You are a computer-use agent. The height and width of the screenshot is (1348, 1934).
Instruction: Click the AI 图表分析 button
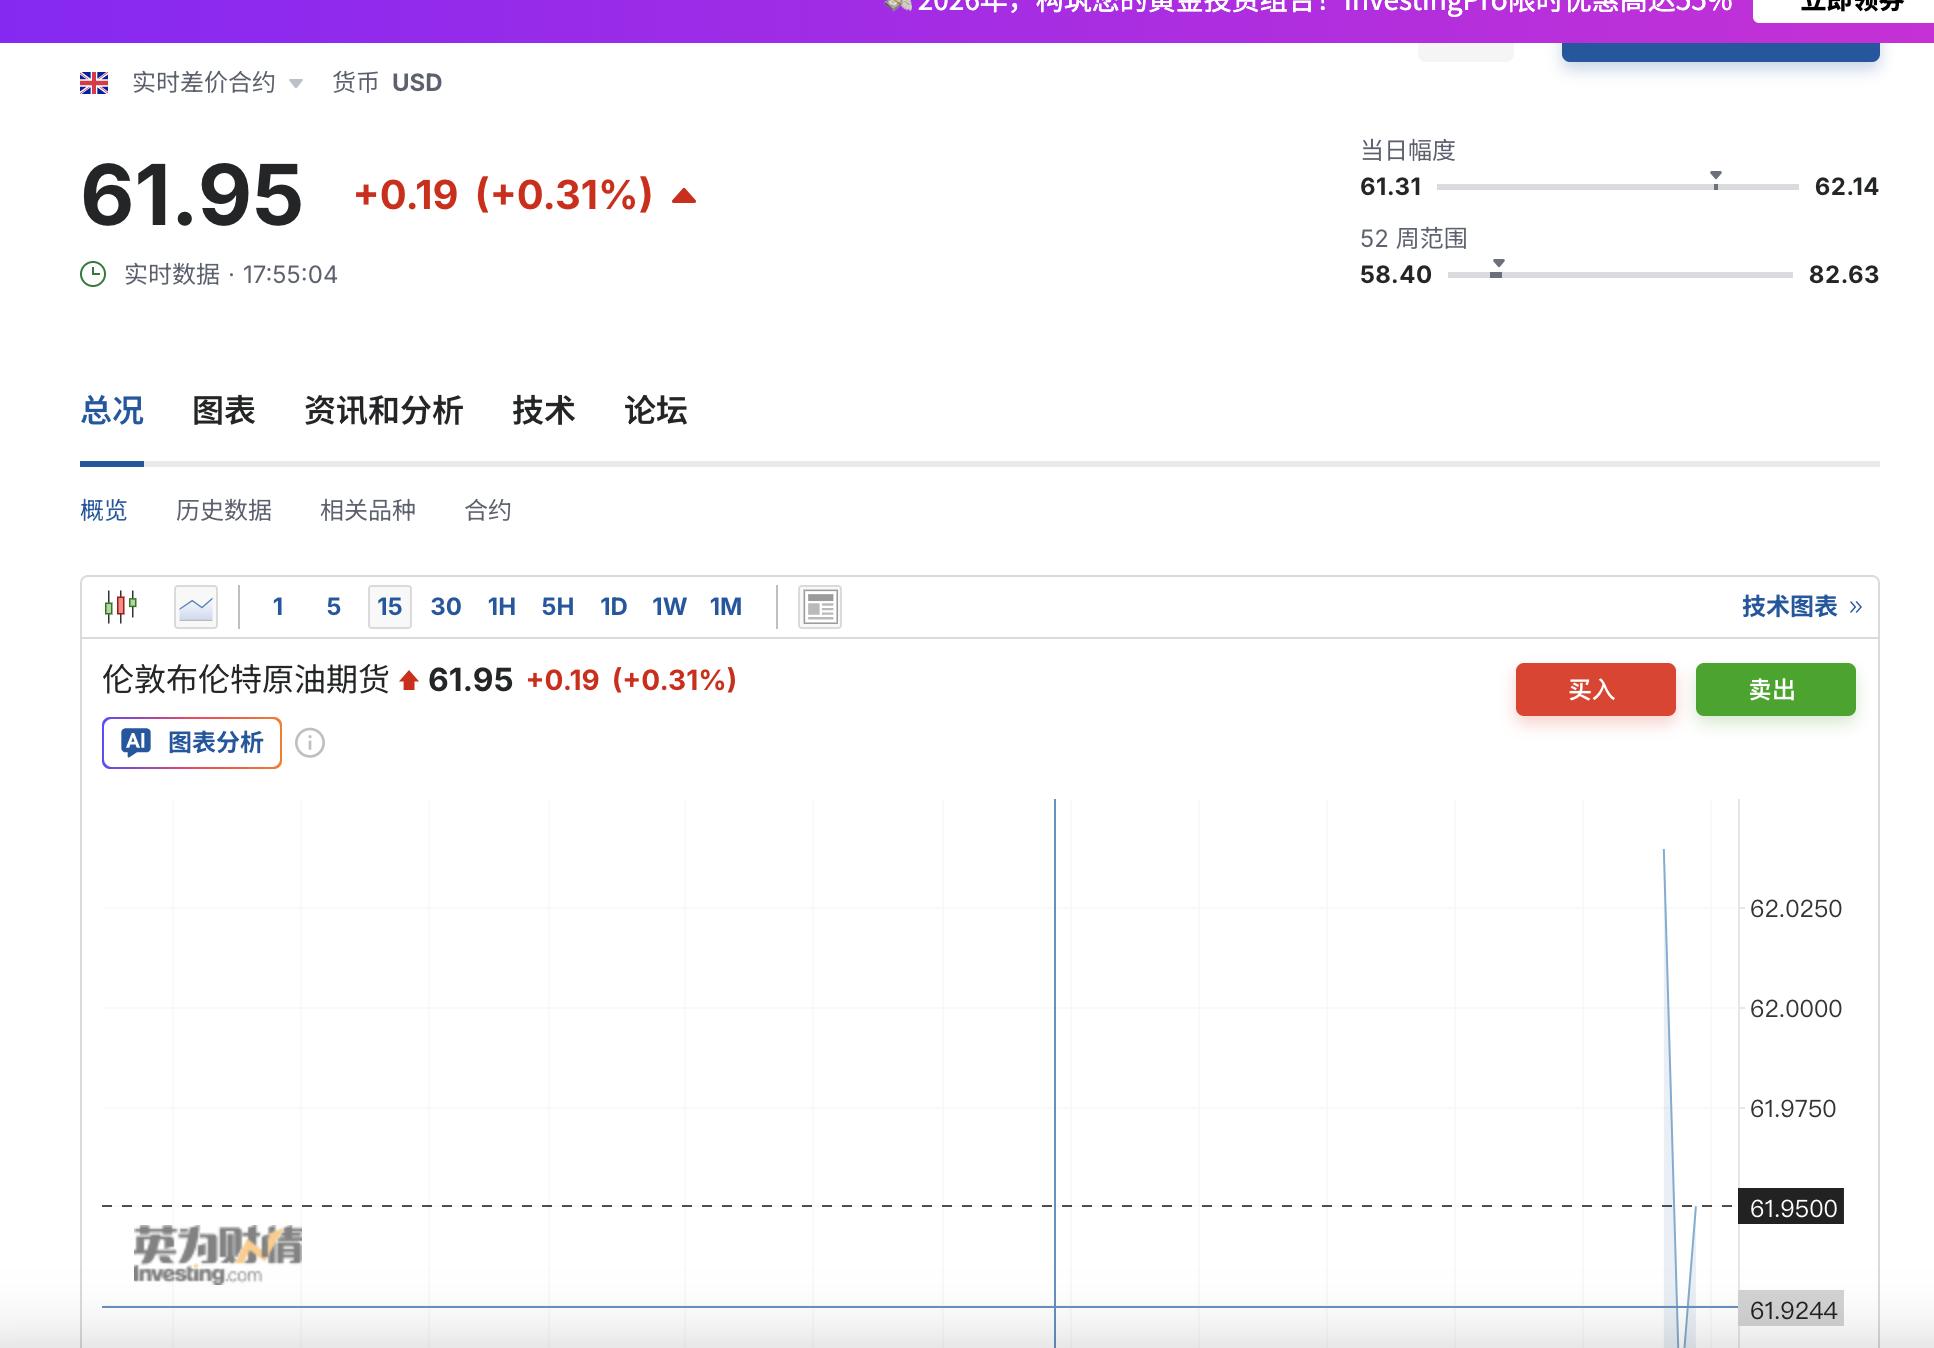click(192, 743)
